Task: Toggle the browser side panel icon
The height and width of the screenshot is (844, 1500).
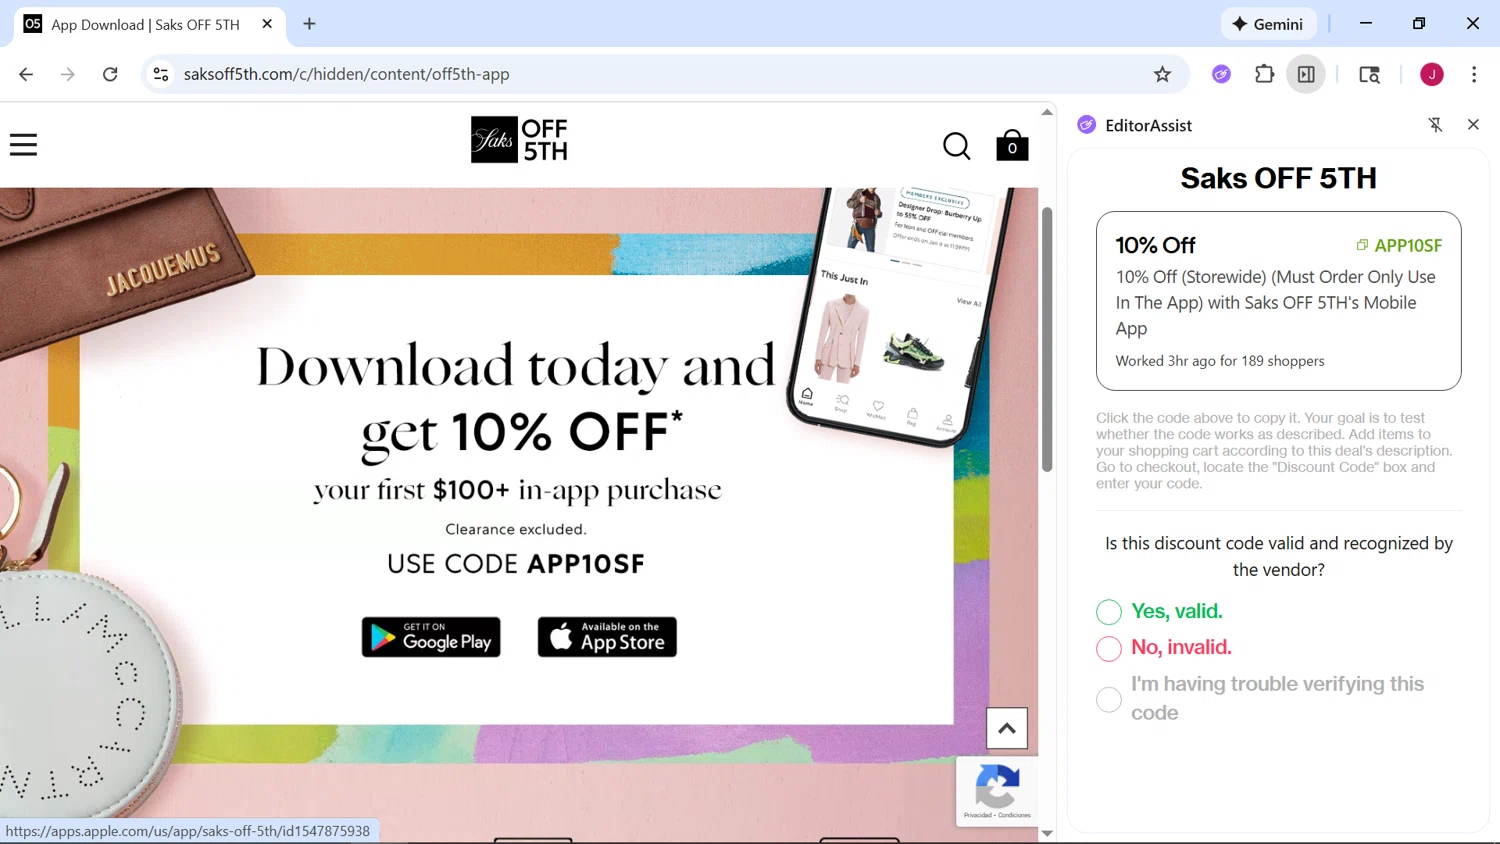Action: [1306, 74]
